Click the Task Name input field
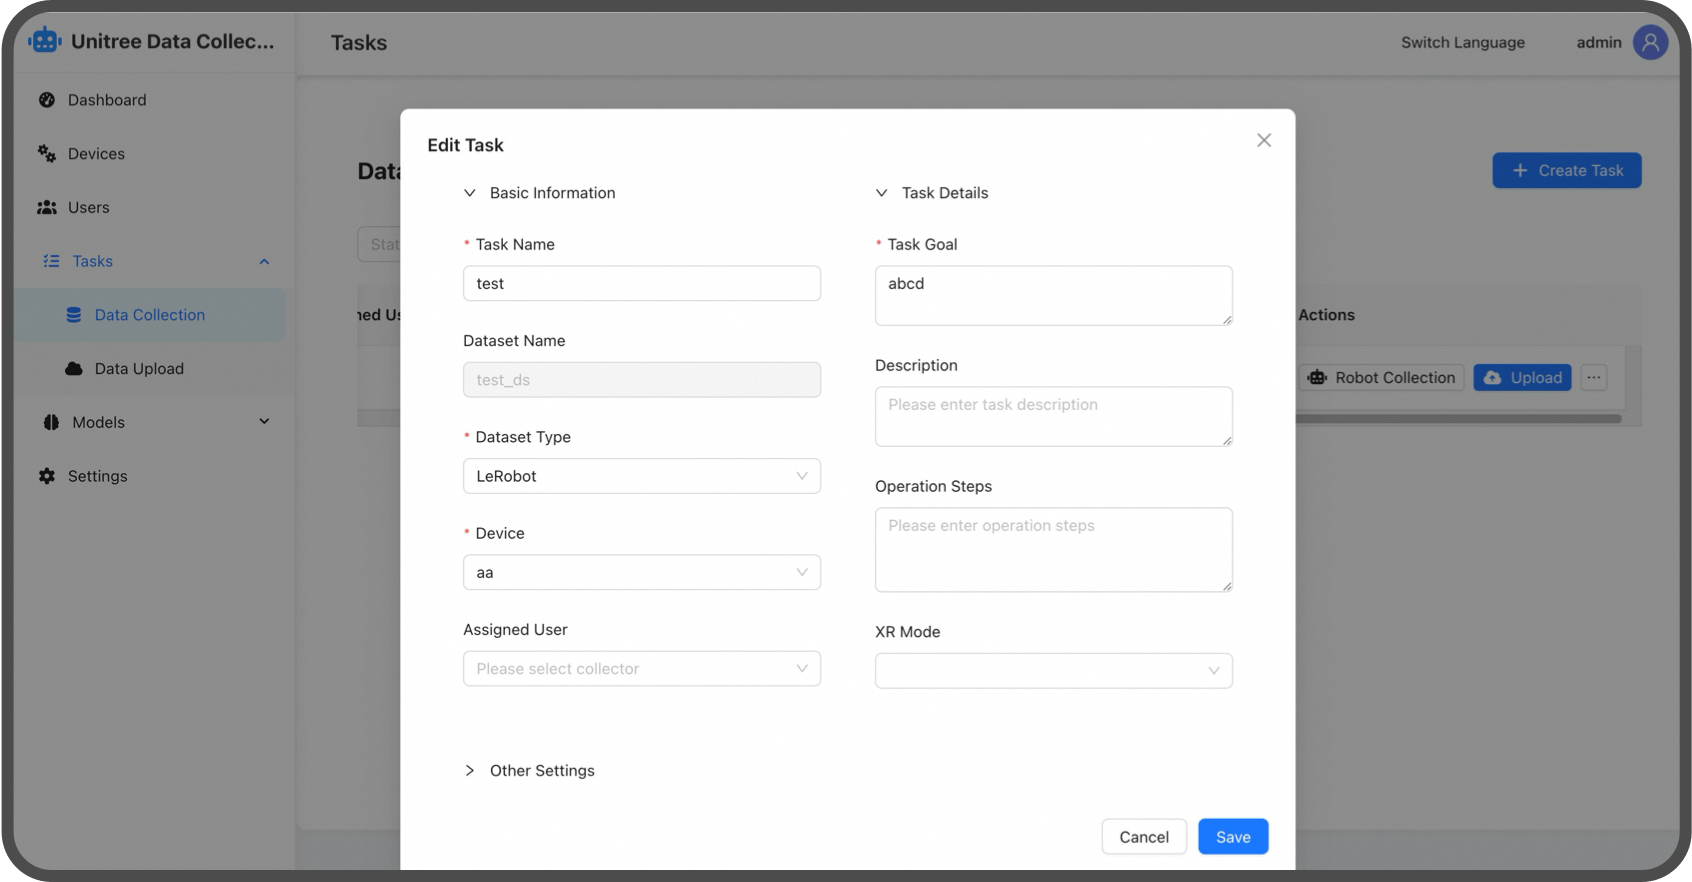1692x882 pixels. 641,284
